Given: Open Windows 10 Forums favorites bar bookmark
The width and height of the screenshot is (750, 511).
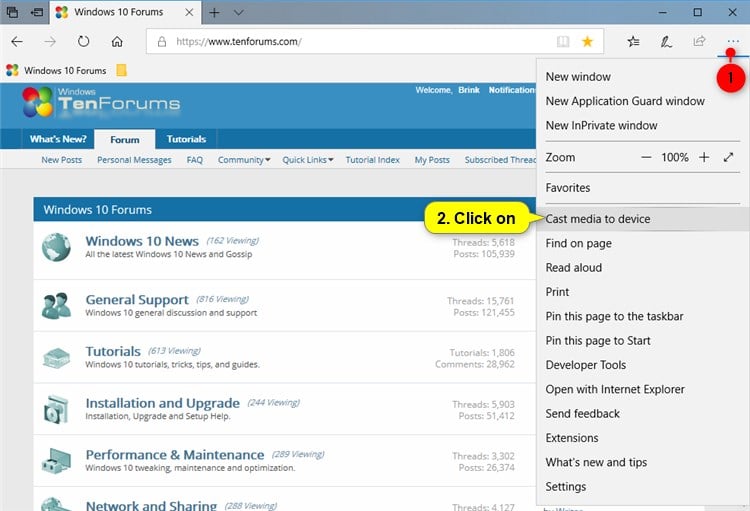Looking at the screenshot, I should click(56, 70).
